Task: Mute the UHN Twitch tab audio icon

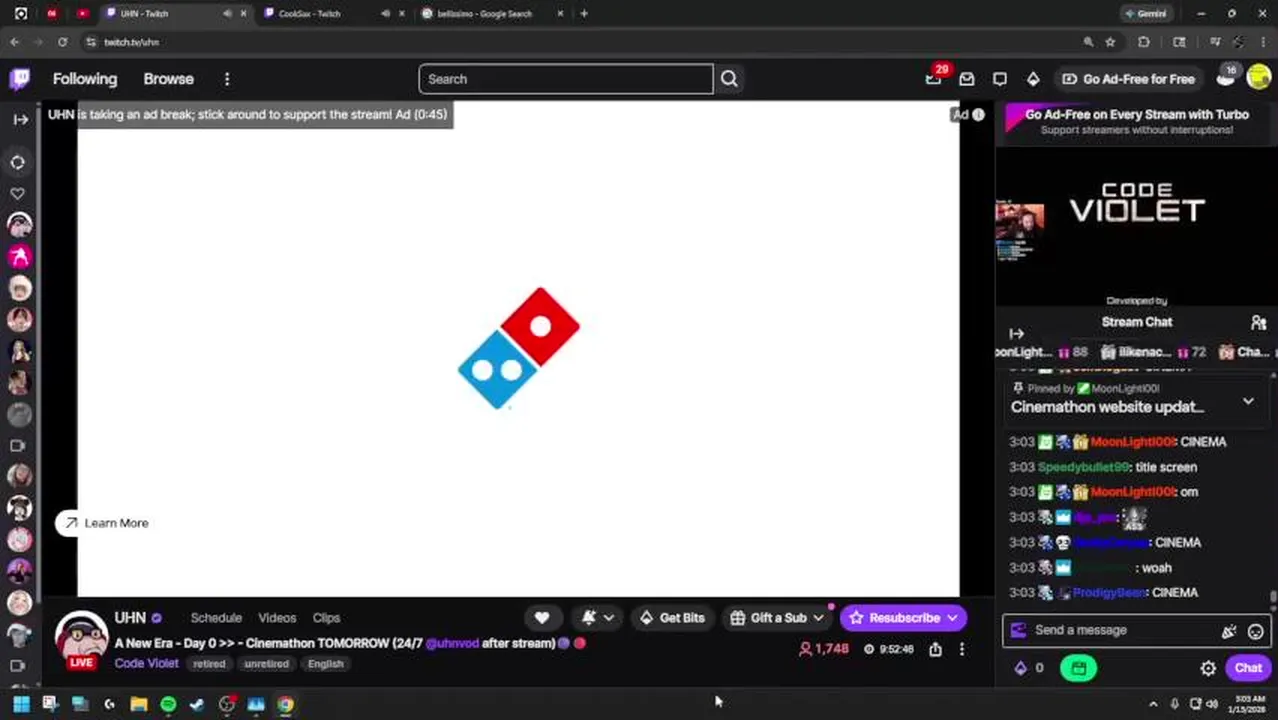Action: coord(227,14)
